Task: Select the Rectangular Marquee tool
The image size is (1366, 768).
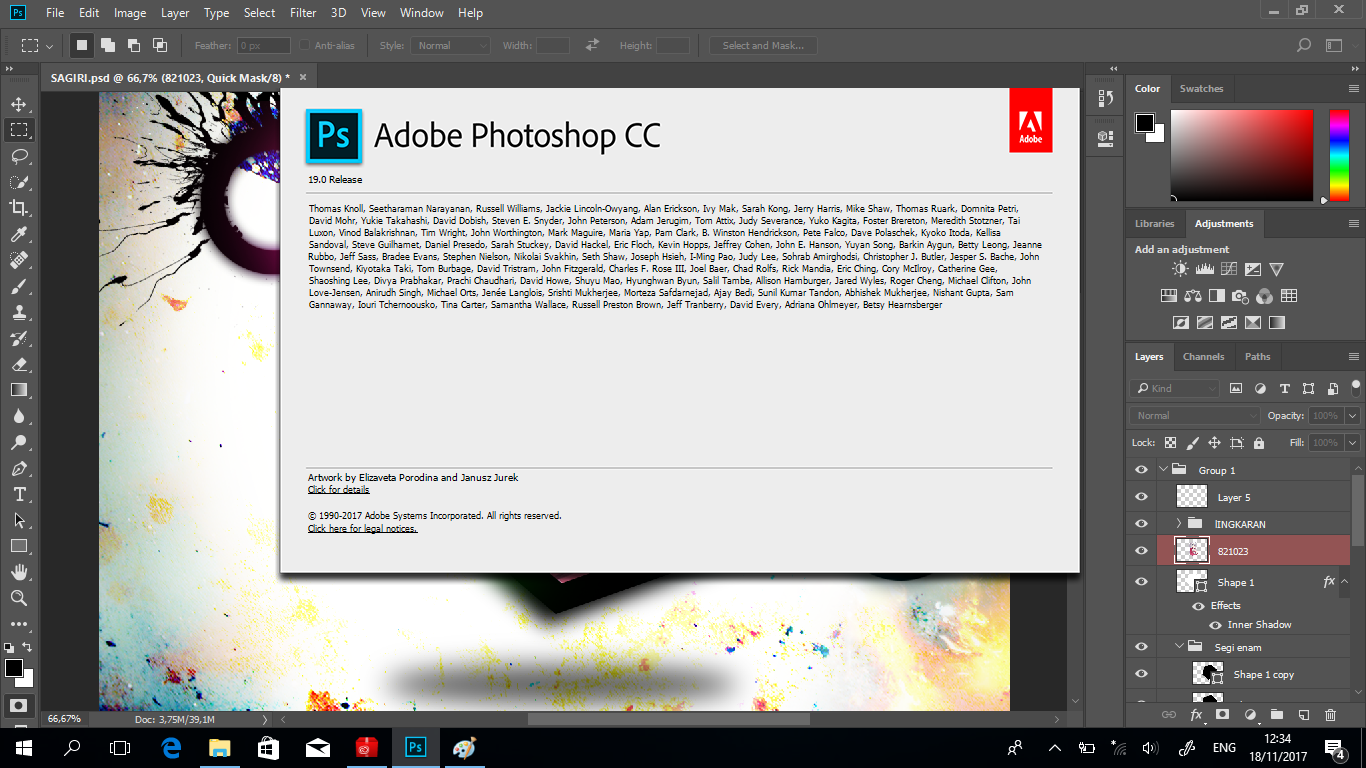Action: click(18, 130)
